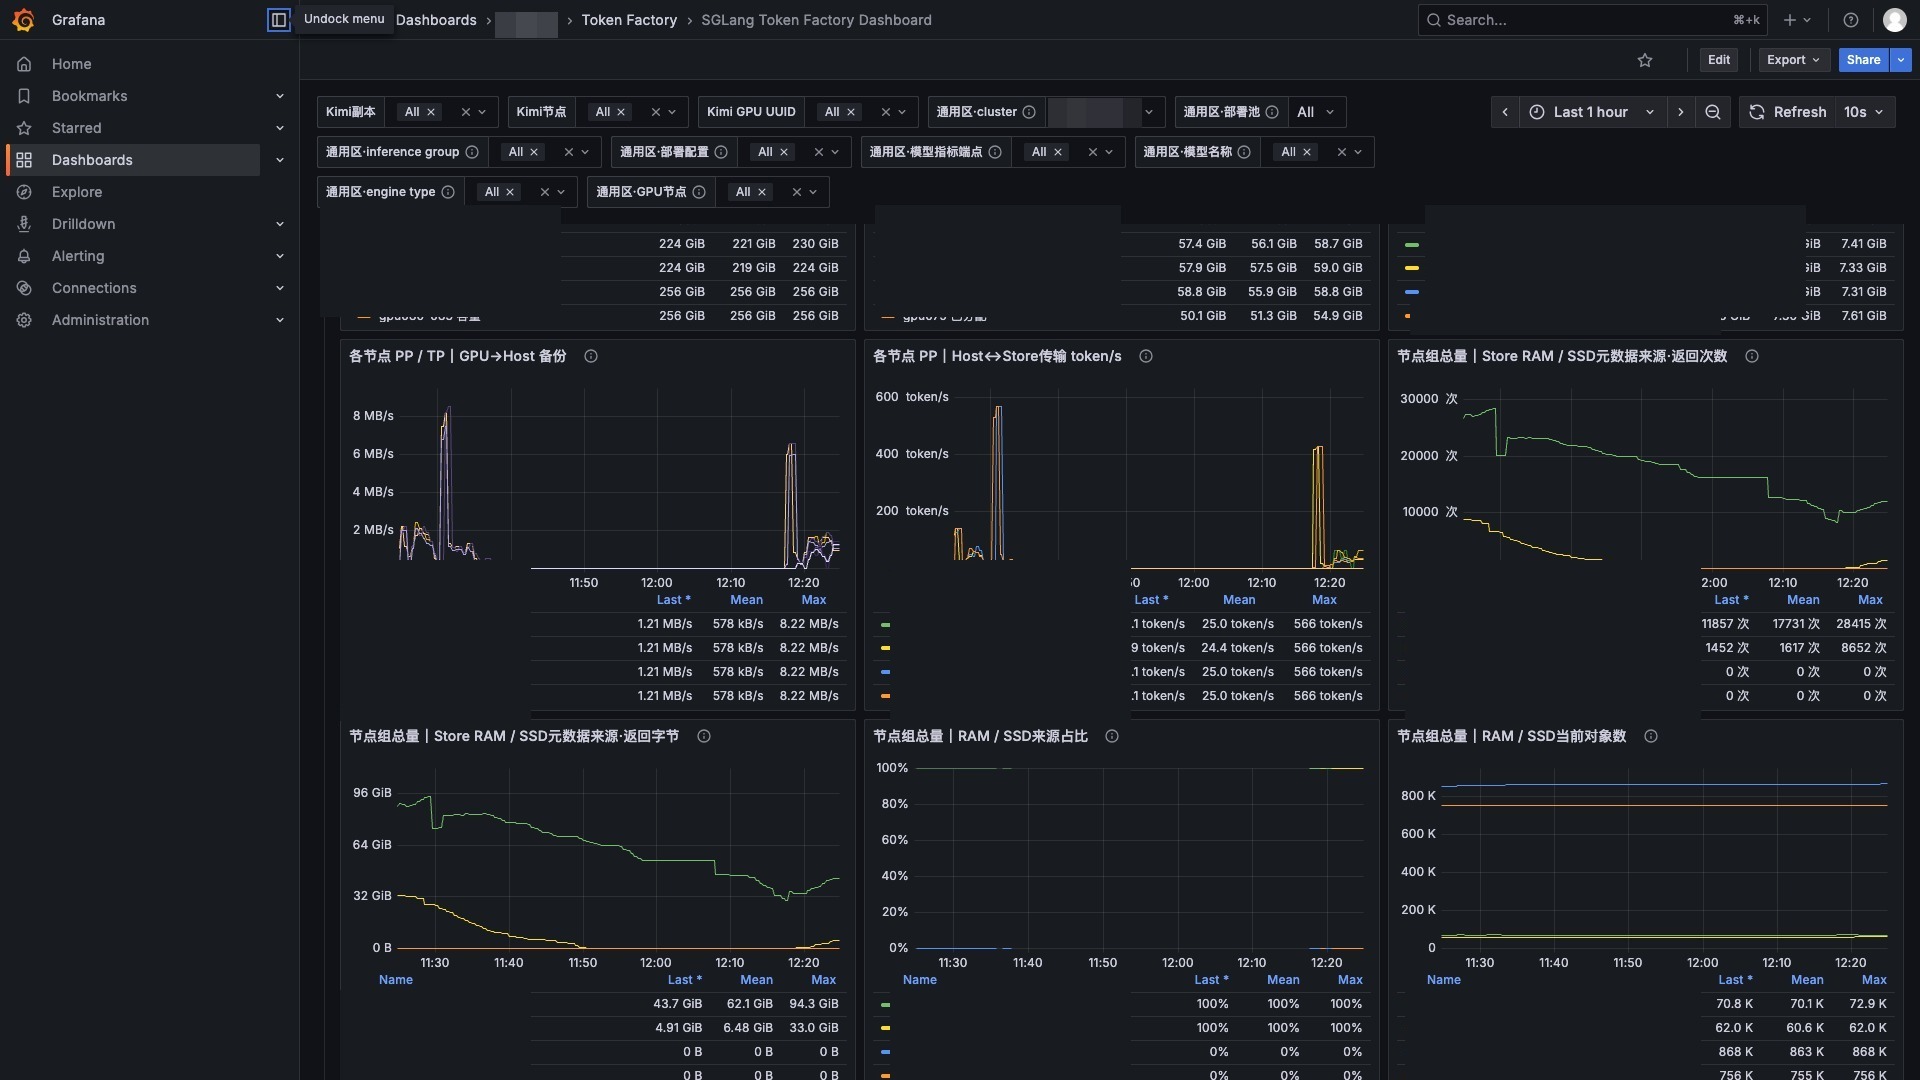Show info for GPU→Host 备份 panel
Screen dimensions: 1920x1080
click(x=591, y=356)
